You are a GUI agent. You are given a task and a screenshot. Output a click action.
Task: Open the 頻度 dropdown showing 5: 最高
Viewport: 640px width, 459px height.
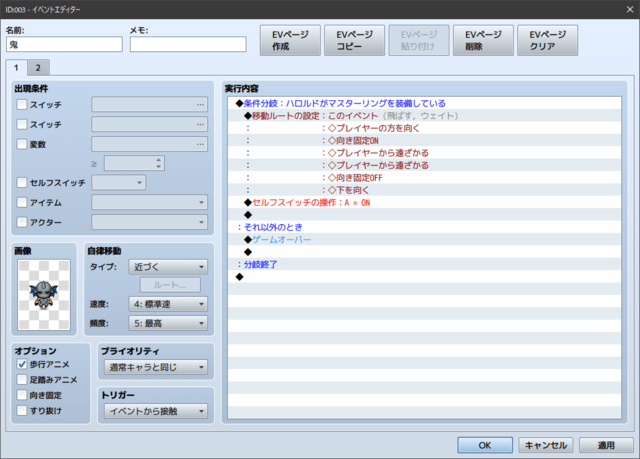click(x=168, y=323)
